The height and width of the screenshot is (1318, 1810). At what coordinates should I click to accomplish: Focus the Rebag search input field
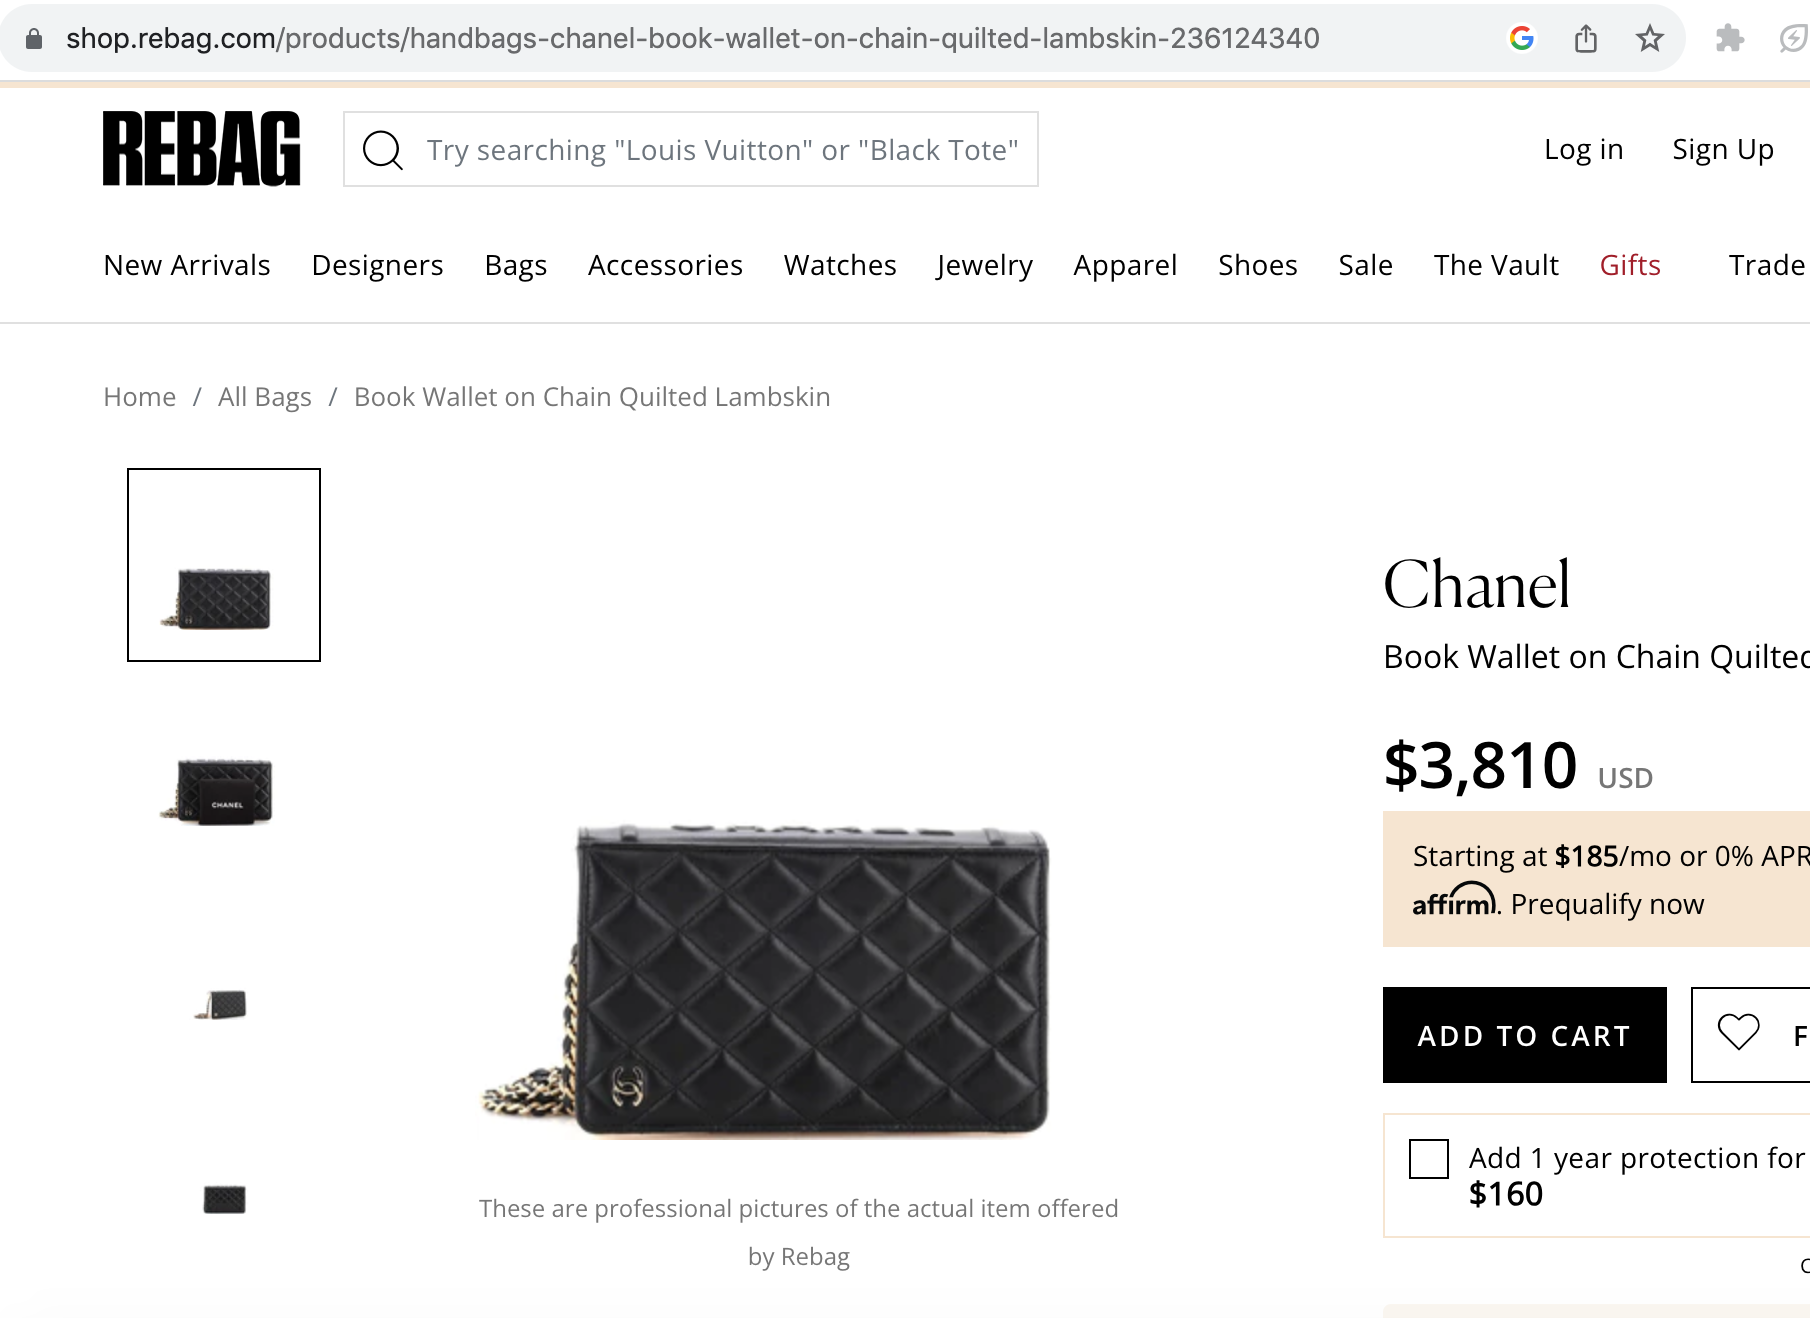pos(721,150)
